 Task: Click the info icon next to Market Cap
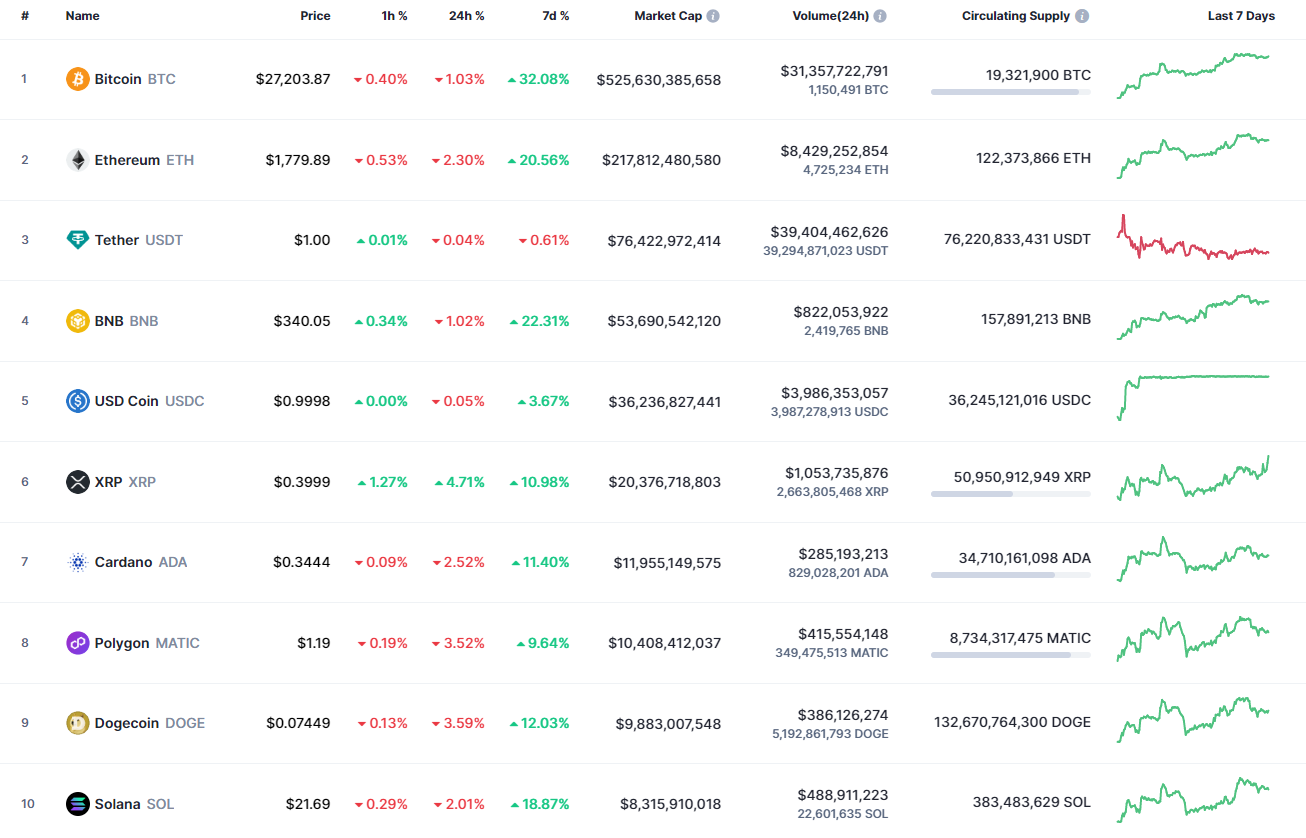[713, 16]
